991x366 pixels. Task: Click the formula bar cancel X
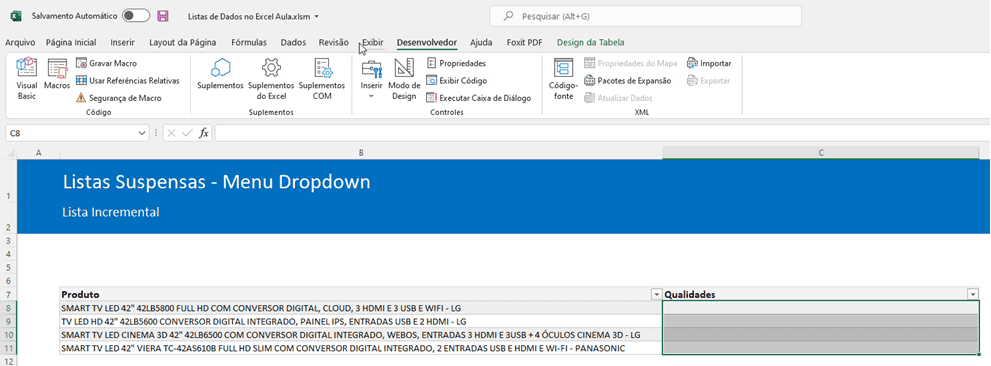pyautogui.click(x=172, y=133)
